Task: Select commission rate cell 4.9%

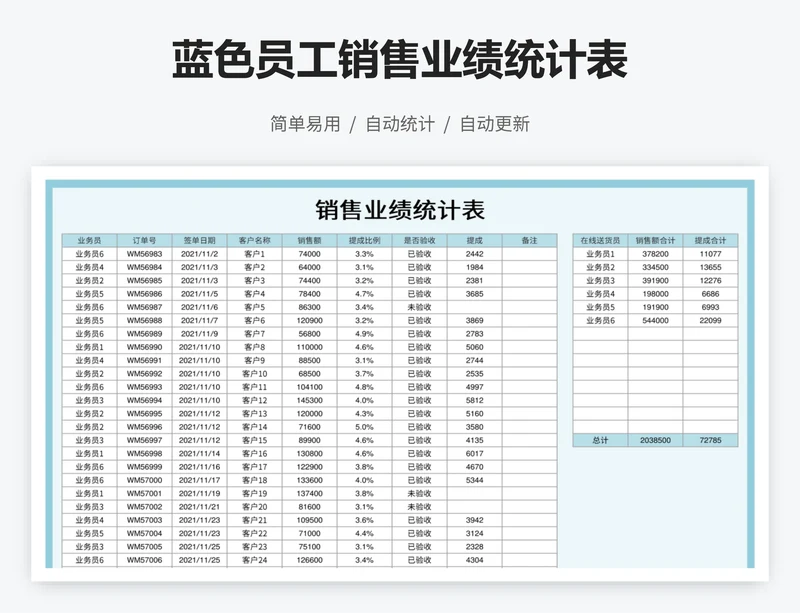Action: [x=364, y=333]
